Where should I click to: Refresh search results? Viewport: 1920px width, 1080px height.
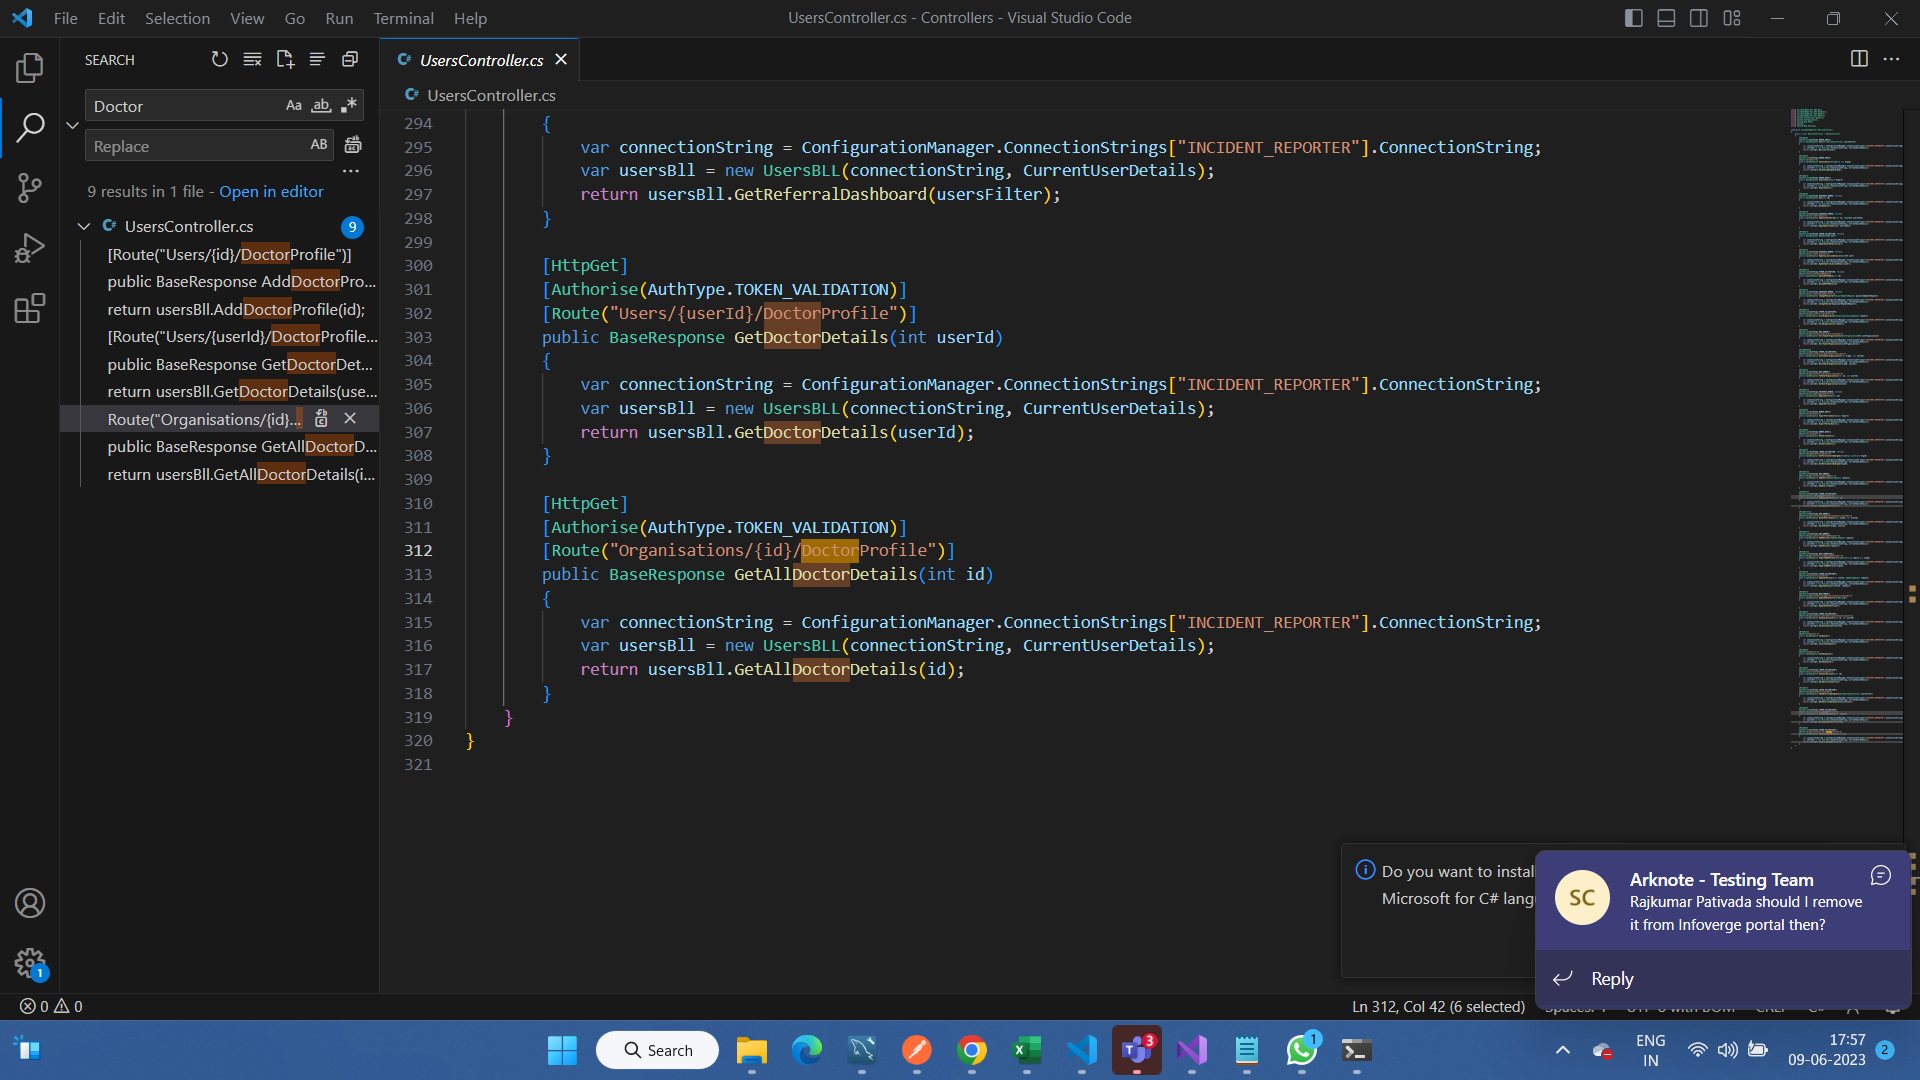(220, 60)
